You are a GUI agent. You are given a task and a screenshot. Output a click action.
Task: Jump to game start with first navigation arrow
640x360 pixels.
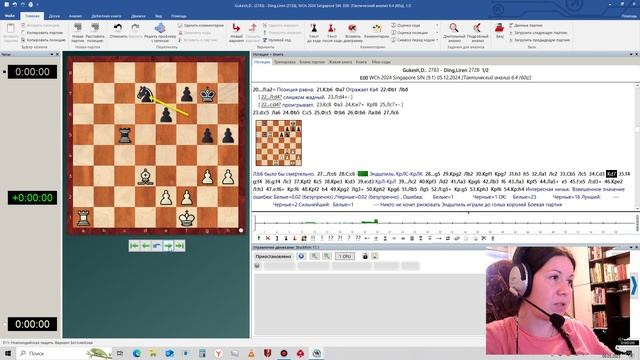pos(134,246)
